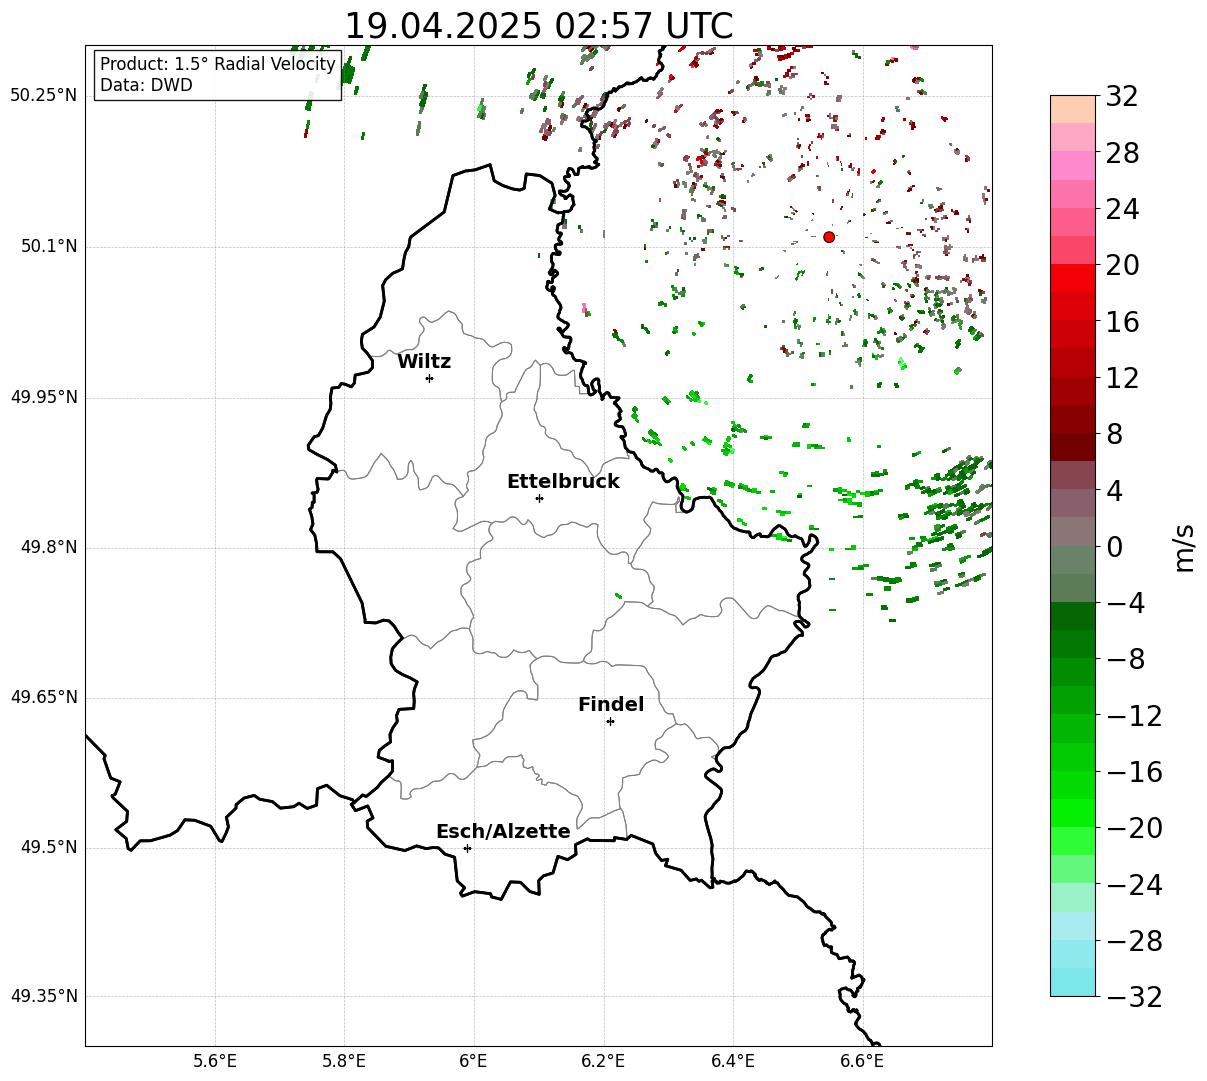Click the latitude label 49.8°N
This screenshot has width=1207, height=1081.
click(49, 547)
